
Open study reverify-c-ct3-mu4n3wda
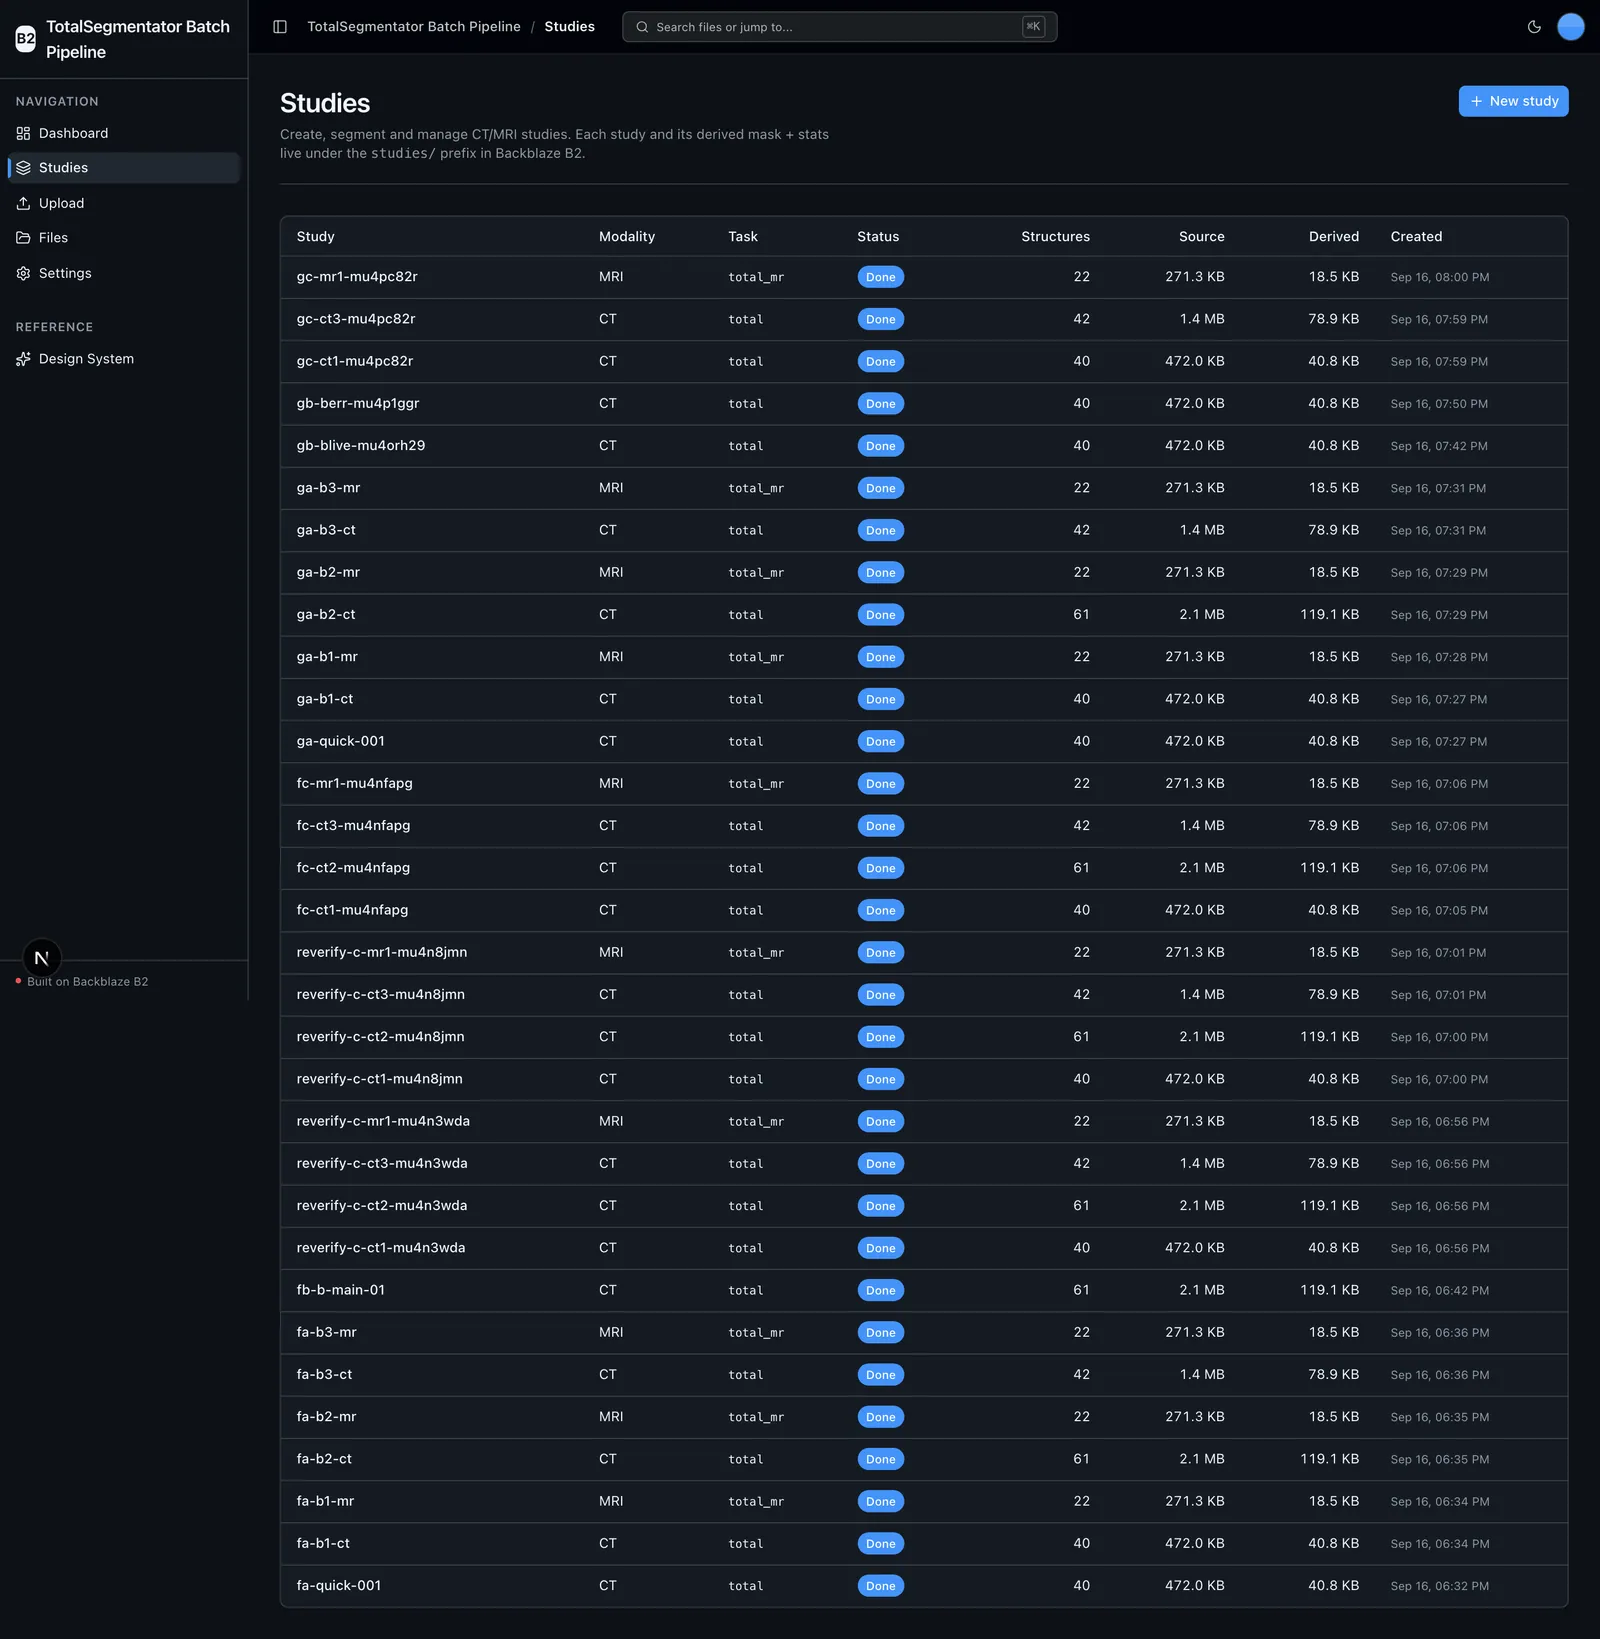[x=382, y=1164]
